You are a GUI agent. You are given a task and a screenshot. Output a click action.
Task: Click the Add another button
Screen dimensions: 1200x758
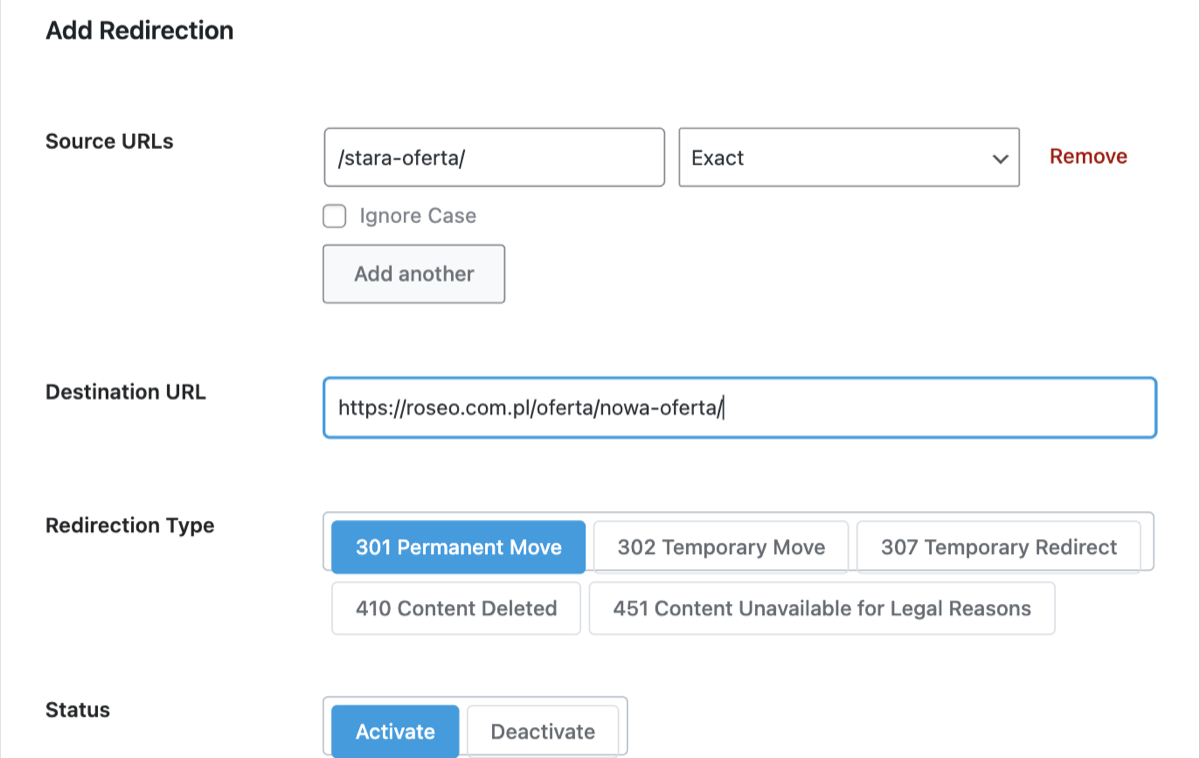pos(414,274)
